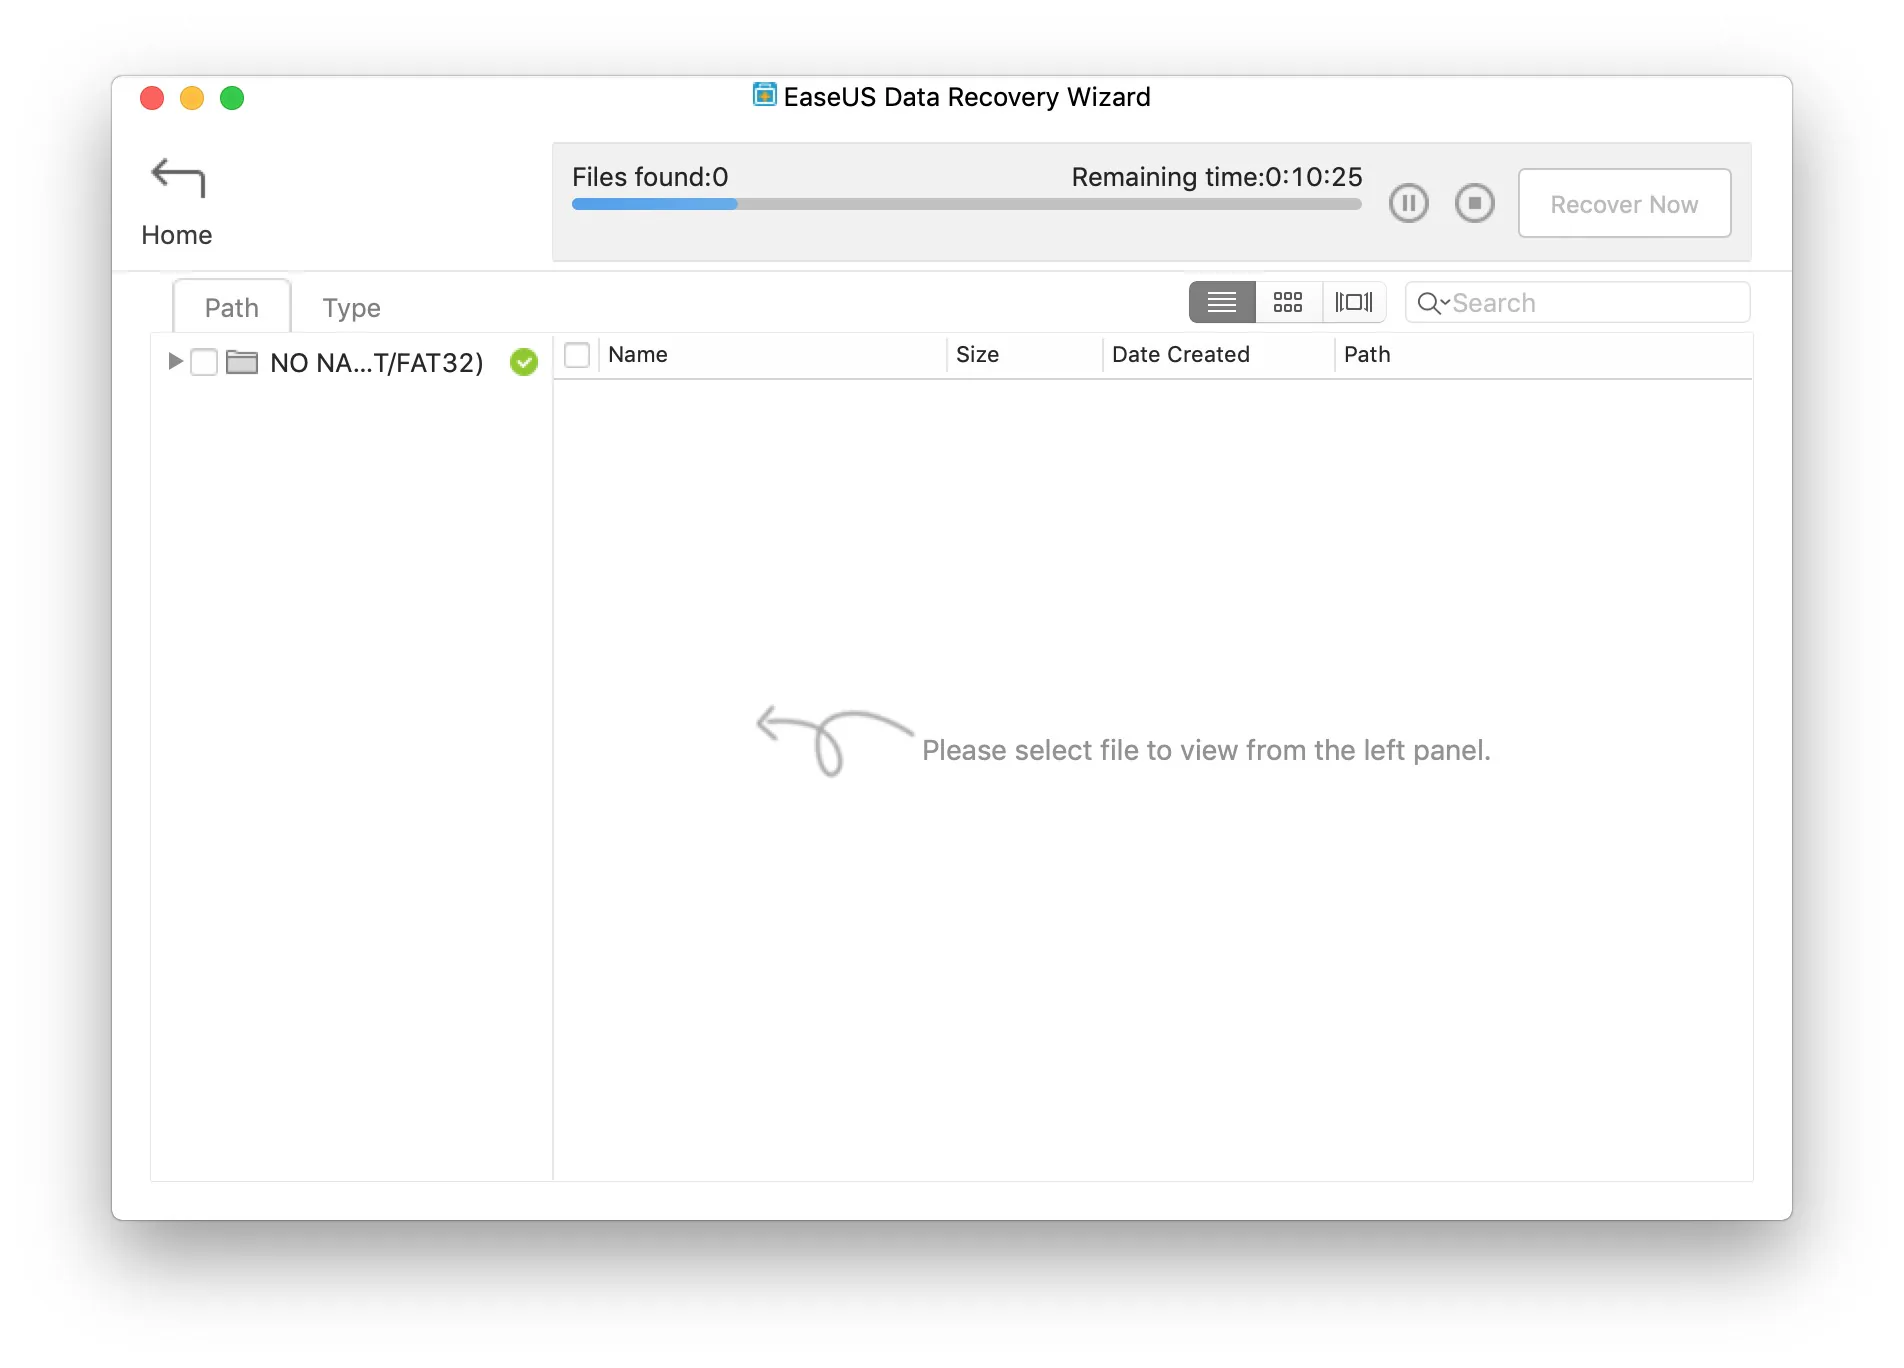Pause the running scan
Screen dimensions: 1904x1368
pos(1408,204)
